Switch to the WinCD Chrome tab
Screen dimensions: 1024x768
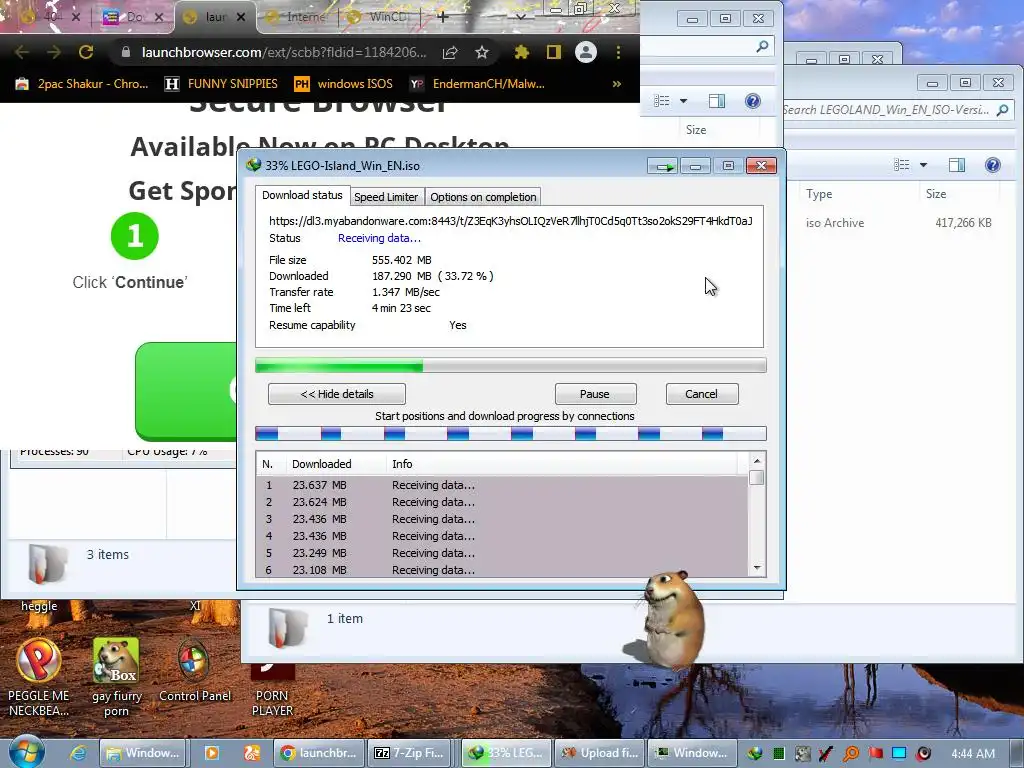coord(379,17)
